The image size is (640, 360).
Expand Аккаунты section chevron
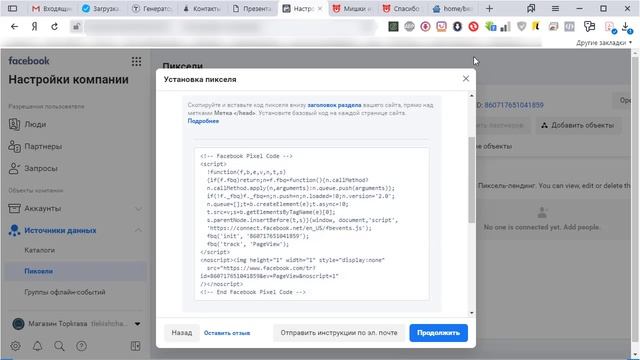[x=138, y=209]
